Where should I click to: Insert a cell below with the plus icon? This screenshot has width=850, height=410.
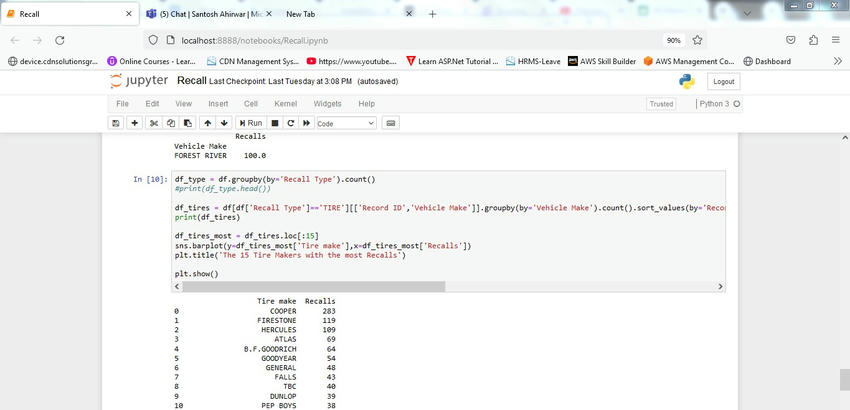[135, 123]
